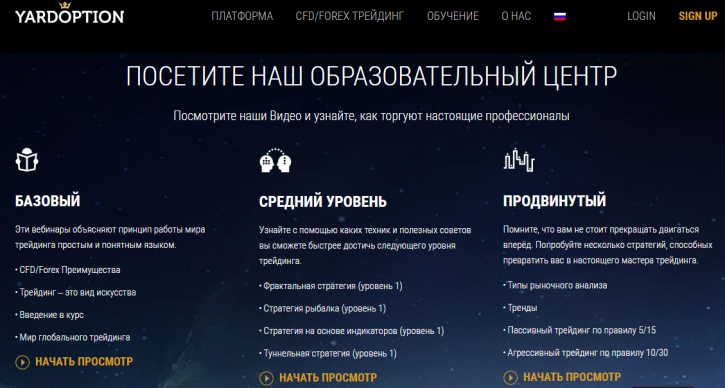Select the БАЗОВЫЙ heading
This screenshot has height=388, width=725.
48,201
